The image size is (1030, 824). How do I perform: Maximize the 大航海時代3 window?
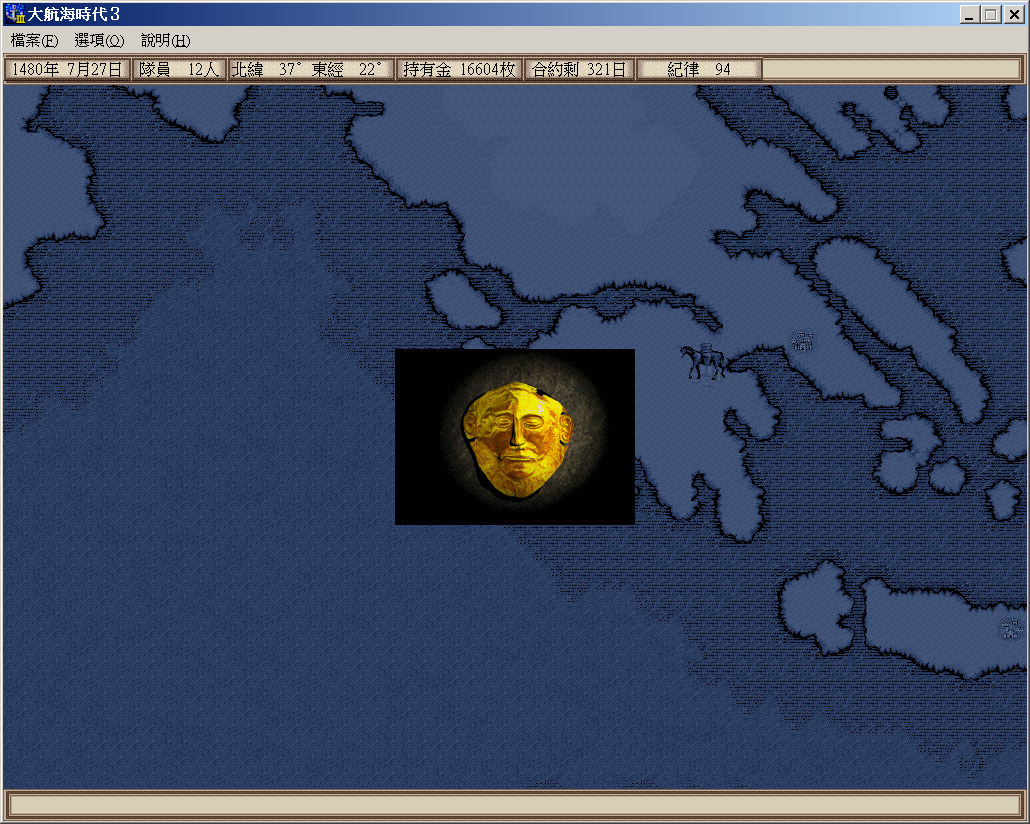click(x=990, y=15)
